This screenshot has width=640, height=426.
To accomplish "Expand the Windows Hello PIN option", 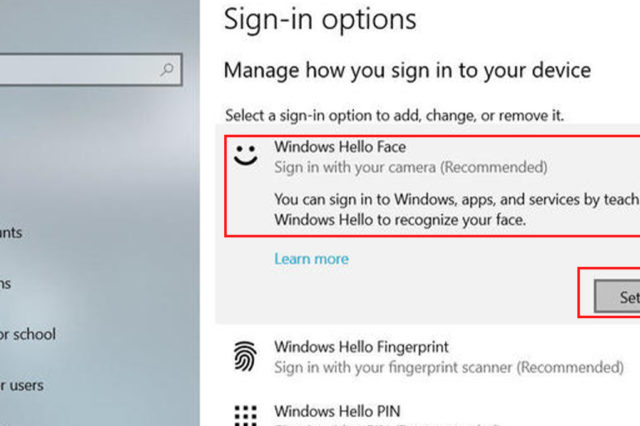I will pyautogui.click(x=337, y=411).
